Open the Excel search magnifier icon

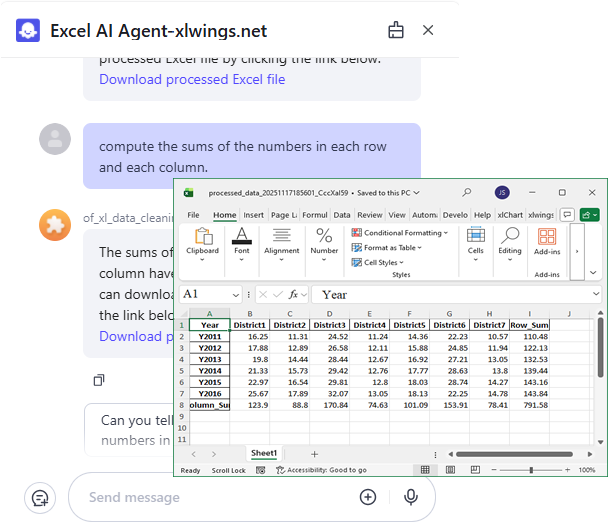click(x=467, y=192)
